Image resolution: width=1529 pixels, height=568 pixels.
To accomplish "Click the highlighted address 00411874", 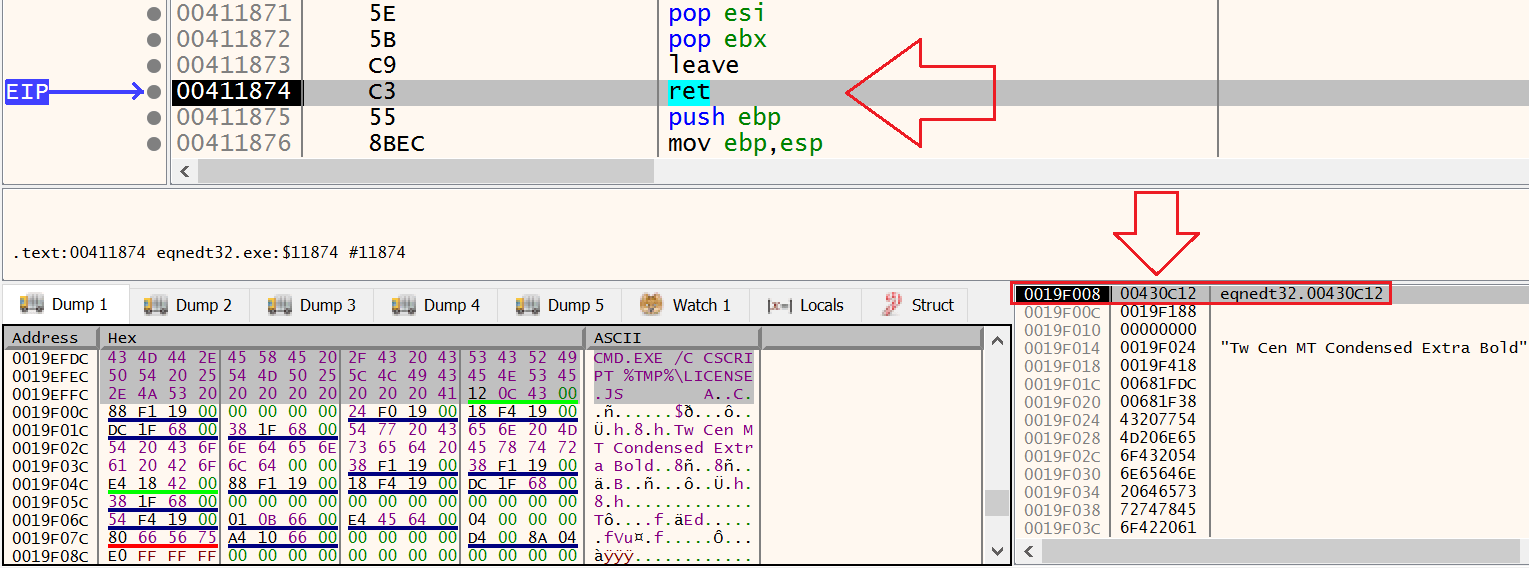I will coord(236,92).
